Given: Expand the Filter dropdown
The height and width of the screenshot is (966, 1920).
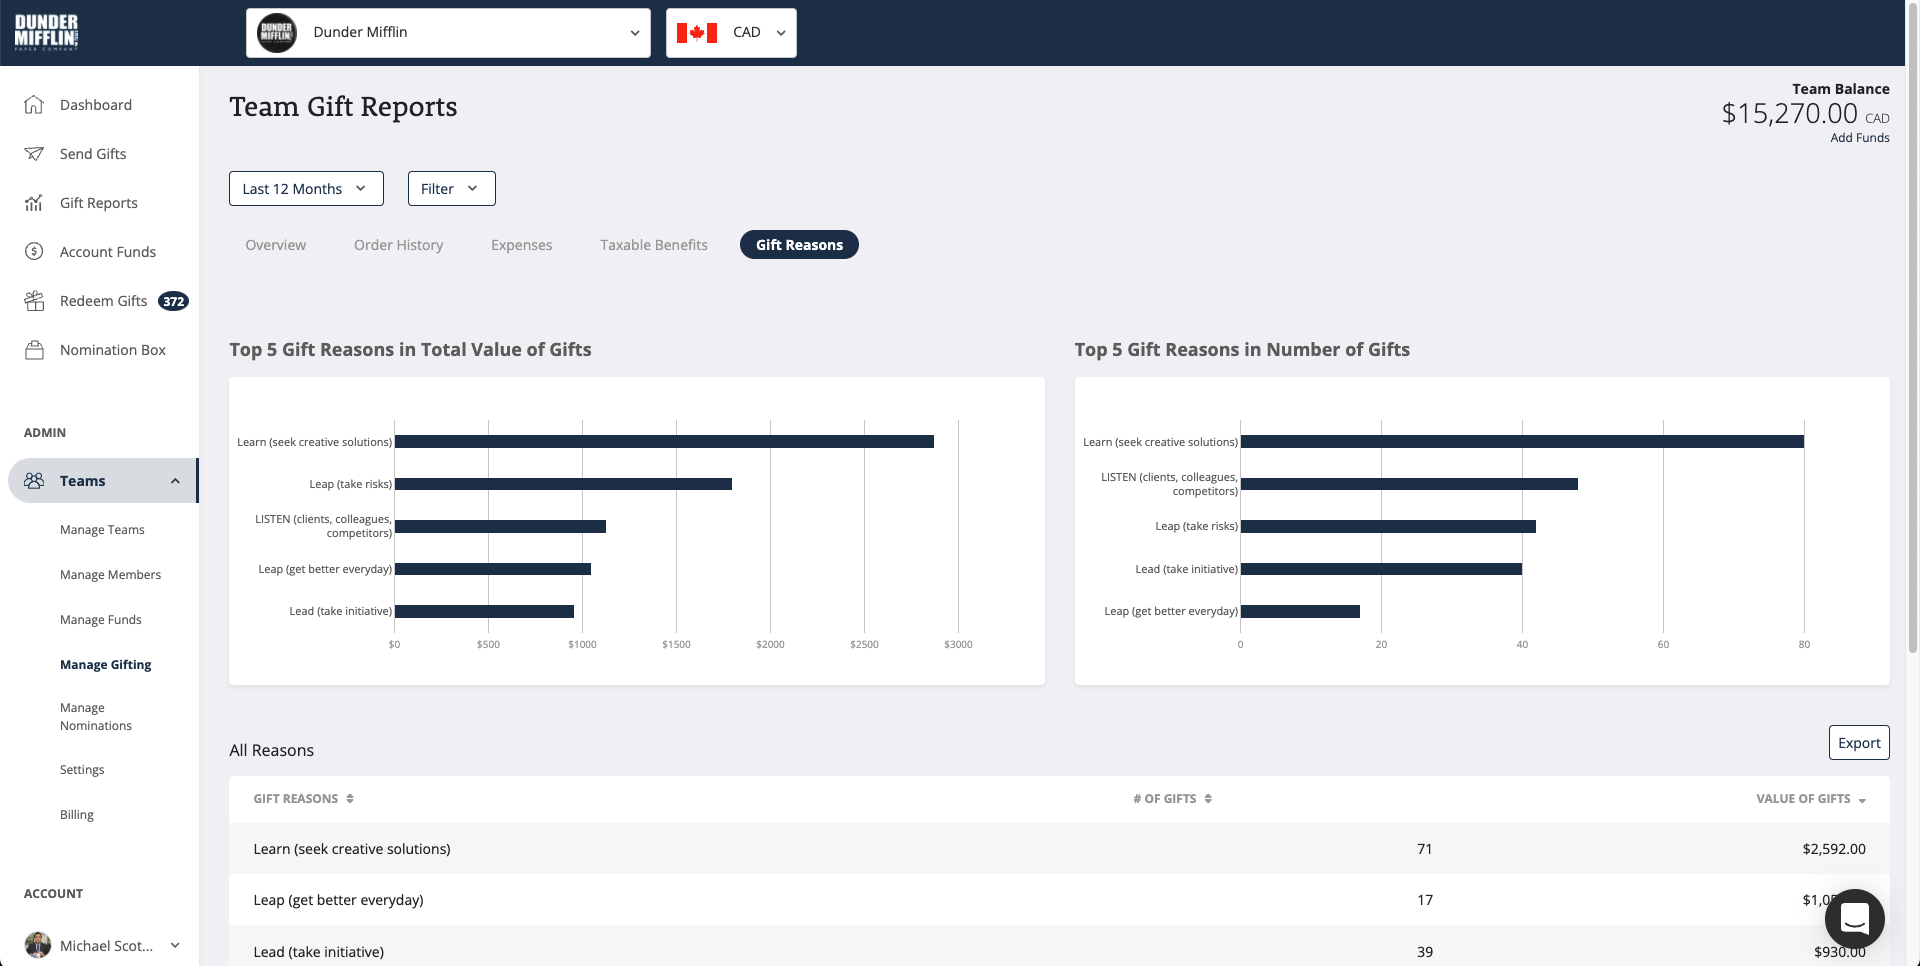Looking at the screenshot, I should [x=451, y=188].
